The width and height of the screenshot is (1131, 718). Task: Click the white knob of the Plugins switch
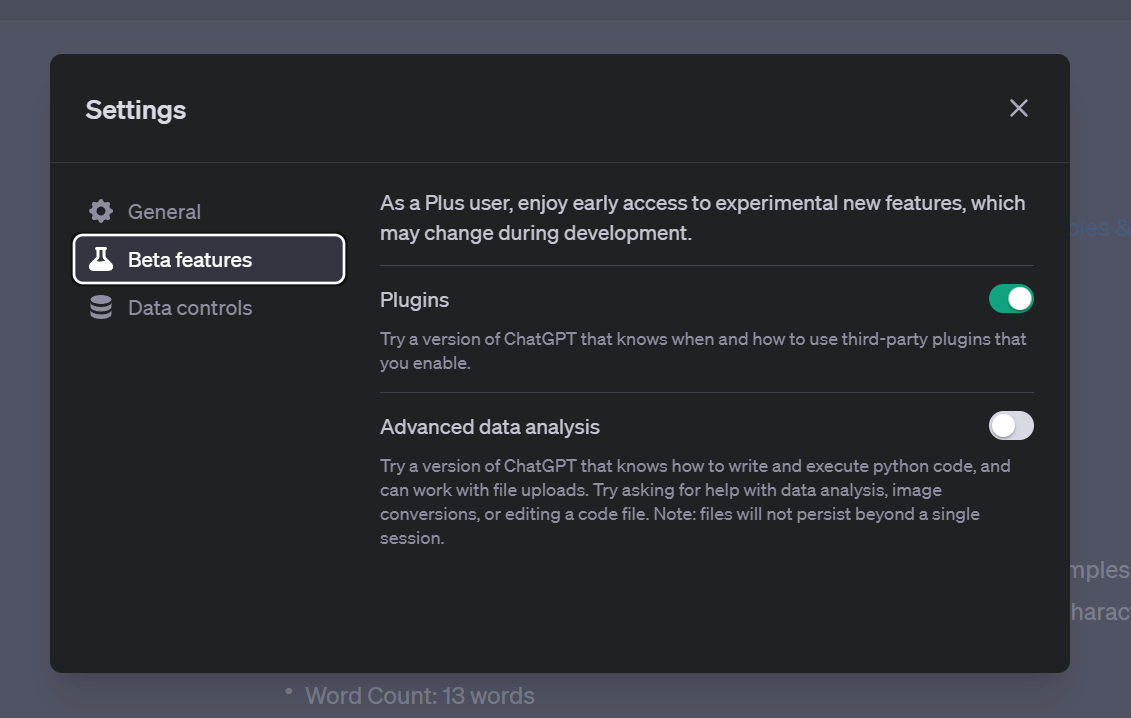[x=1019, y=299]
